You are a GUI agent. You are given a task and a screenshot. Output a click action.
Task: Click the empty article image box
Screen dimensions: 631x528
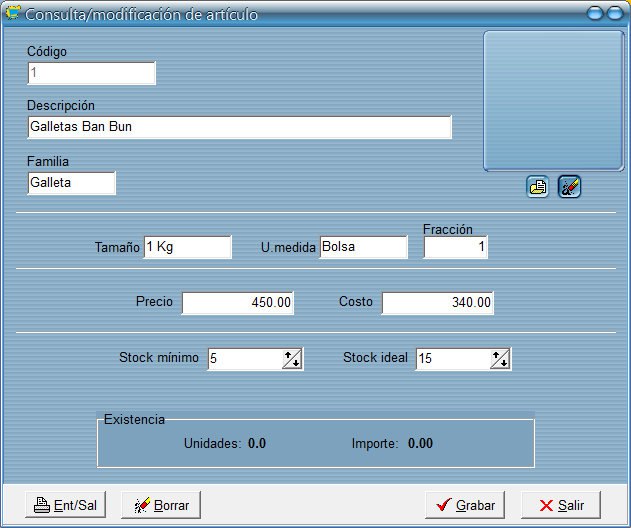point(554,101)
